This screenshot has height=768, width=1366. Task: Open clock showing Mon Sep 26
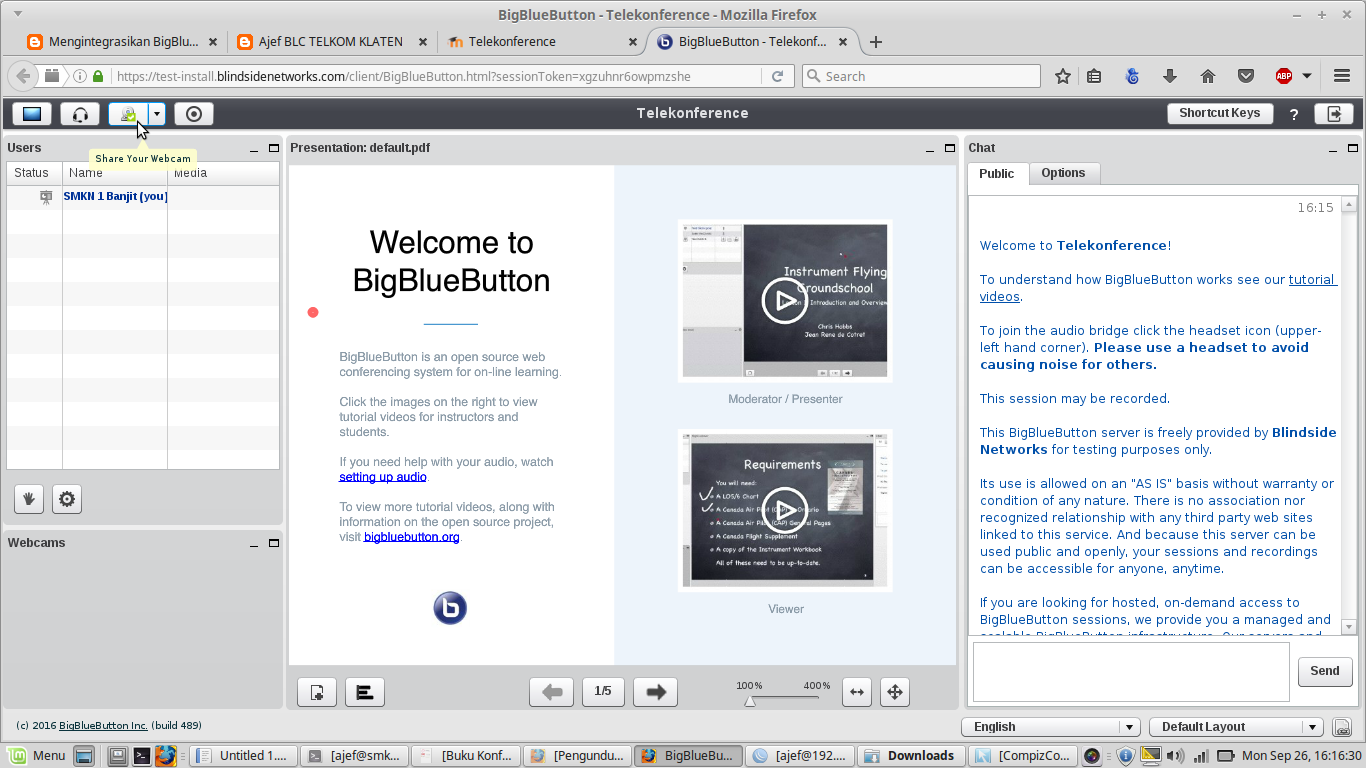pos(1303,756)
